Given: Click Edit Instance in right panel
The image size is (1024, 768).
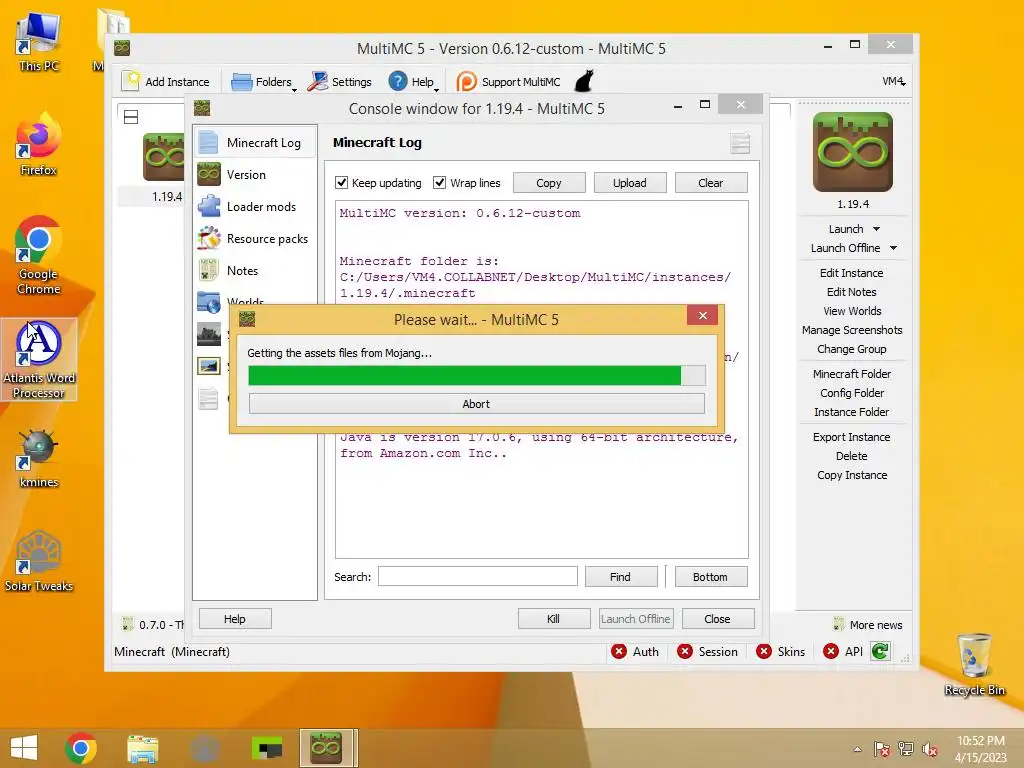Looking at the screenshot, I should coord(852,273).
